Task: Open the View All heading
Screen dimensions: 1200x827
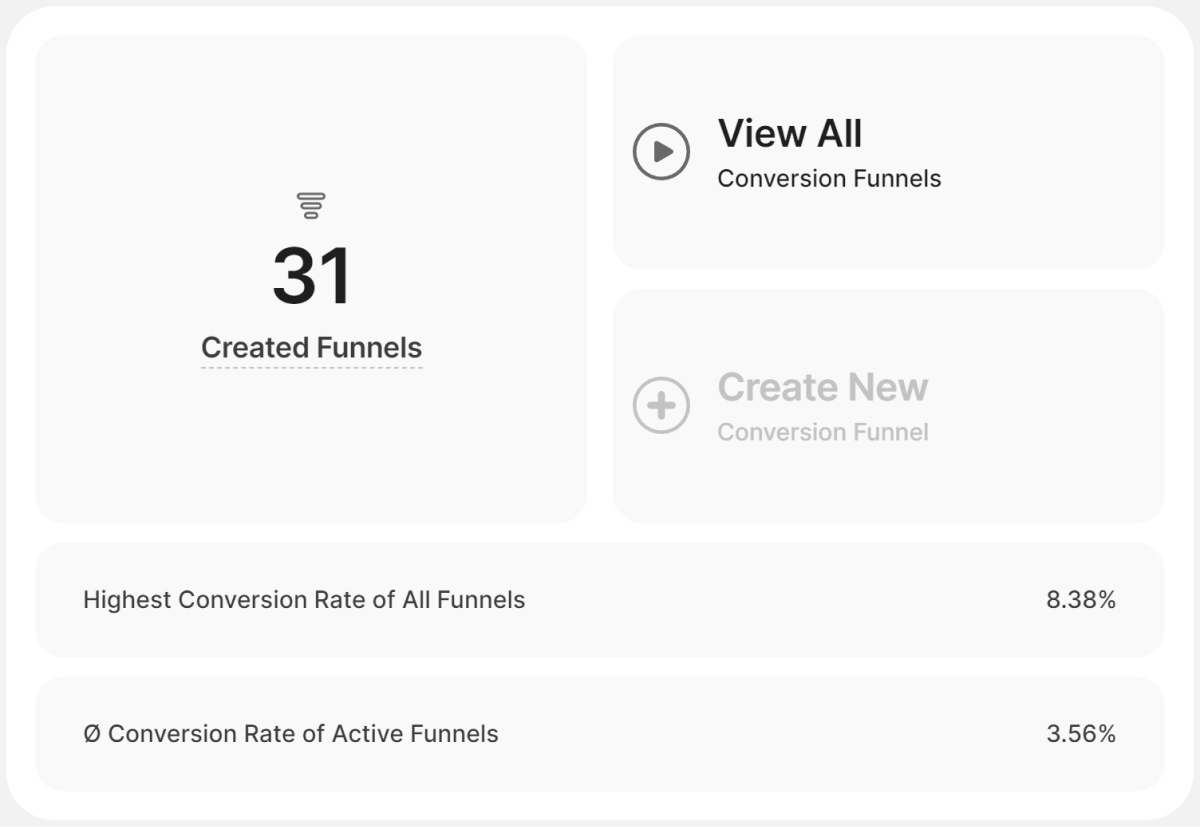Action: tap(789, 133)
